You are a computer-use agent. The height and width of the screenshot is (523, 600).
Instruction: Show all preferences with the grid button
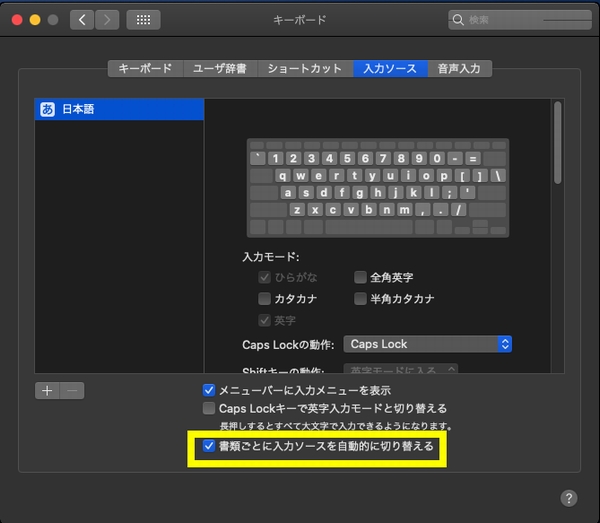pyautogui.click(x=143, y=20)
